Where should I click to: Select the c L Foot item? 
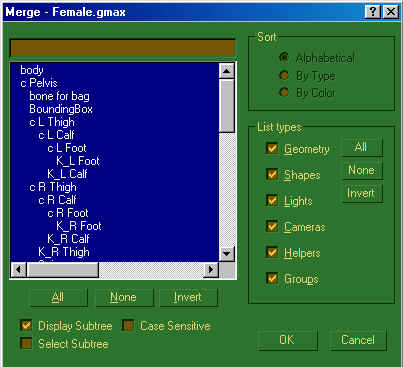67,148
